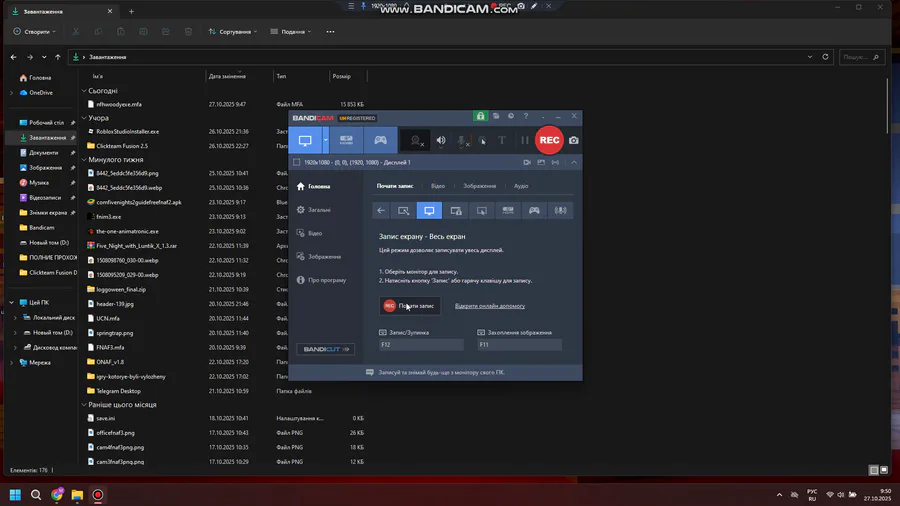Screen dimensions: 900x506
Task: Open Bandicam output folder icon
Action: tap(496, 116)
